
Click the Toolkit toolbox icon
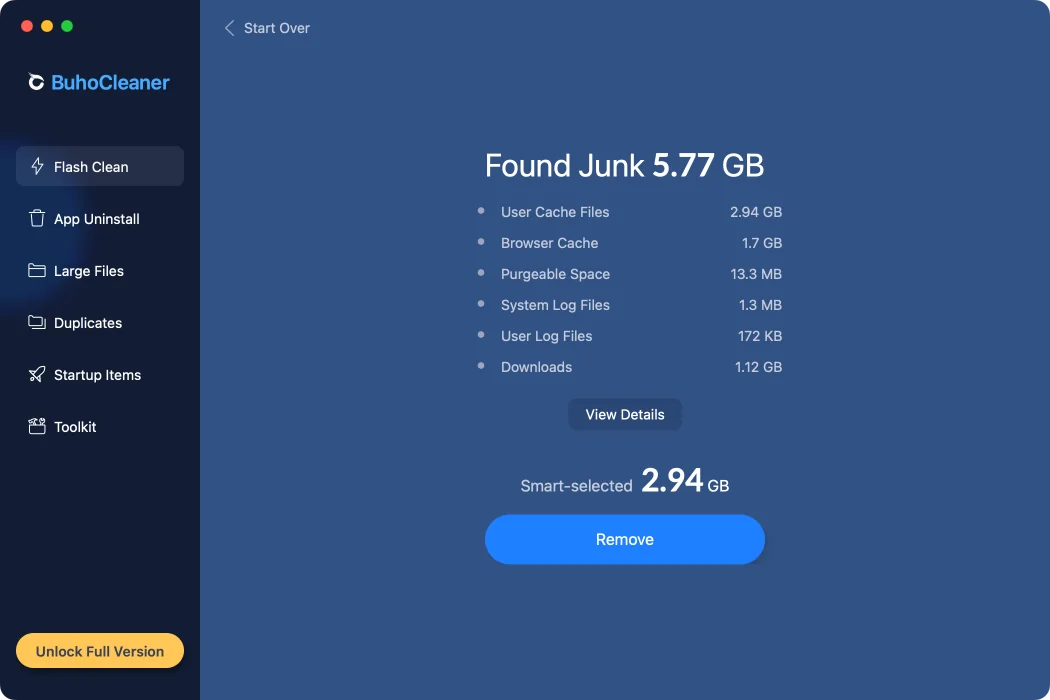coord(37,426)
